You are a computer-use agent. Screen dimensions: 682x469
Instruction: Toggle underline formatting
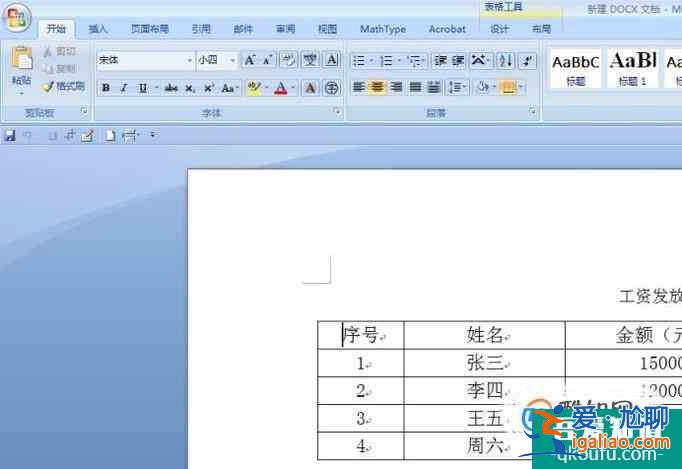143,88
